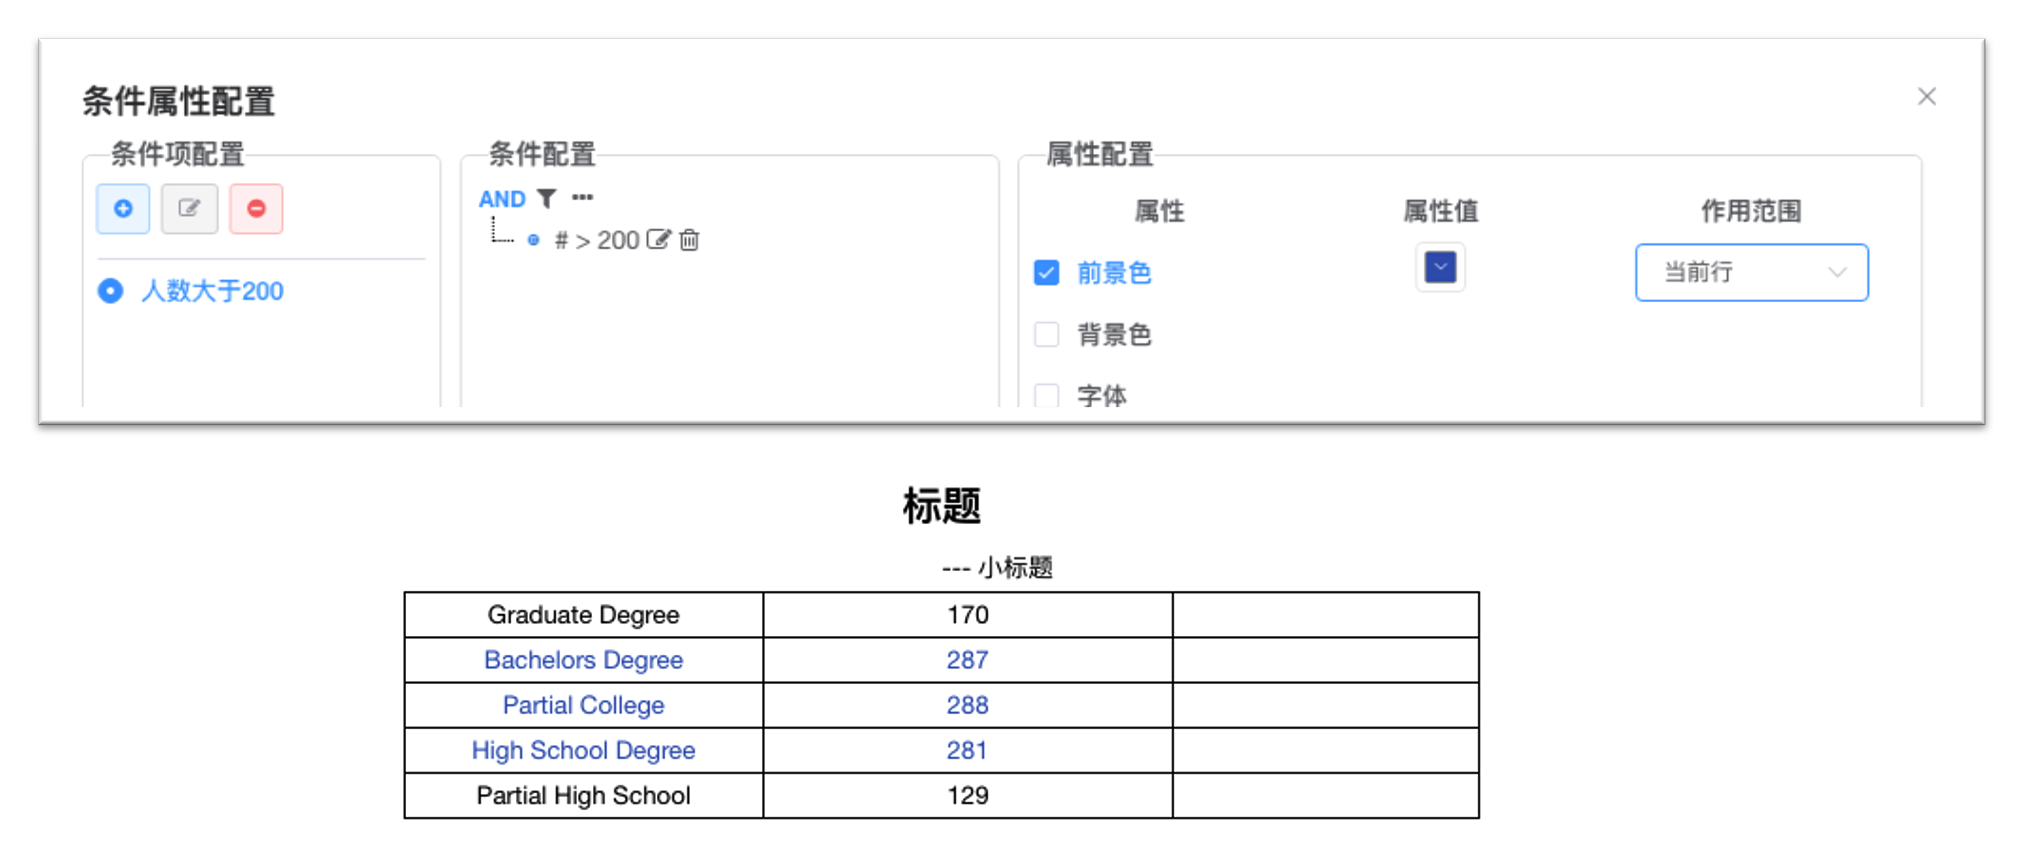Screen dimensions: 2038x860
Task: Delete the # > 200 condition with trash icon
Action: coord(689,240)
